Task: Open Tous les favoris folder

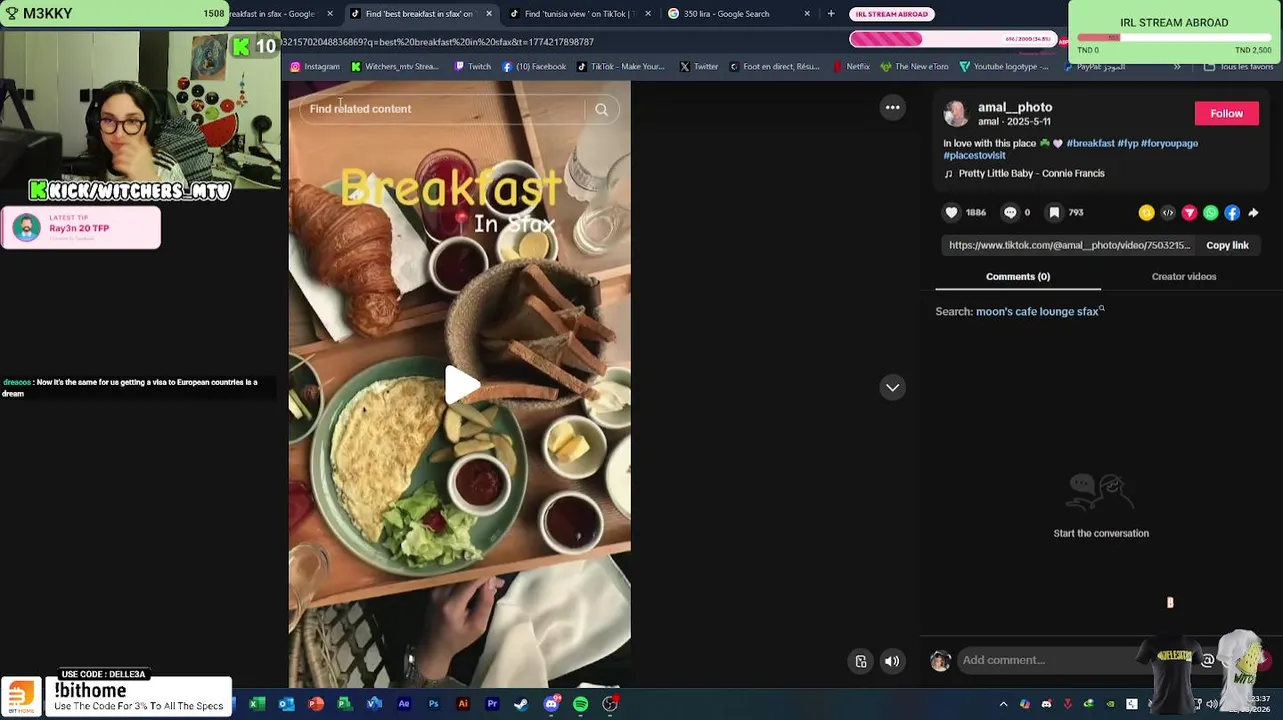Action: pos(1239,67)
